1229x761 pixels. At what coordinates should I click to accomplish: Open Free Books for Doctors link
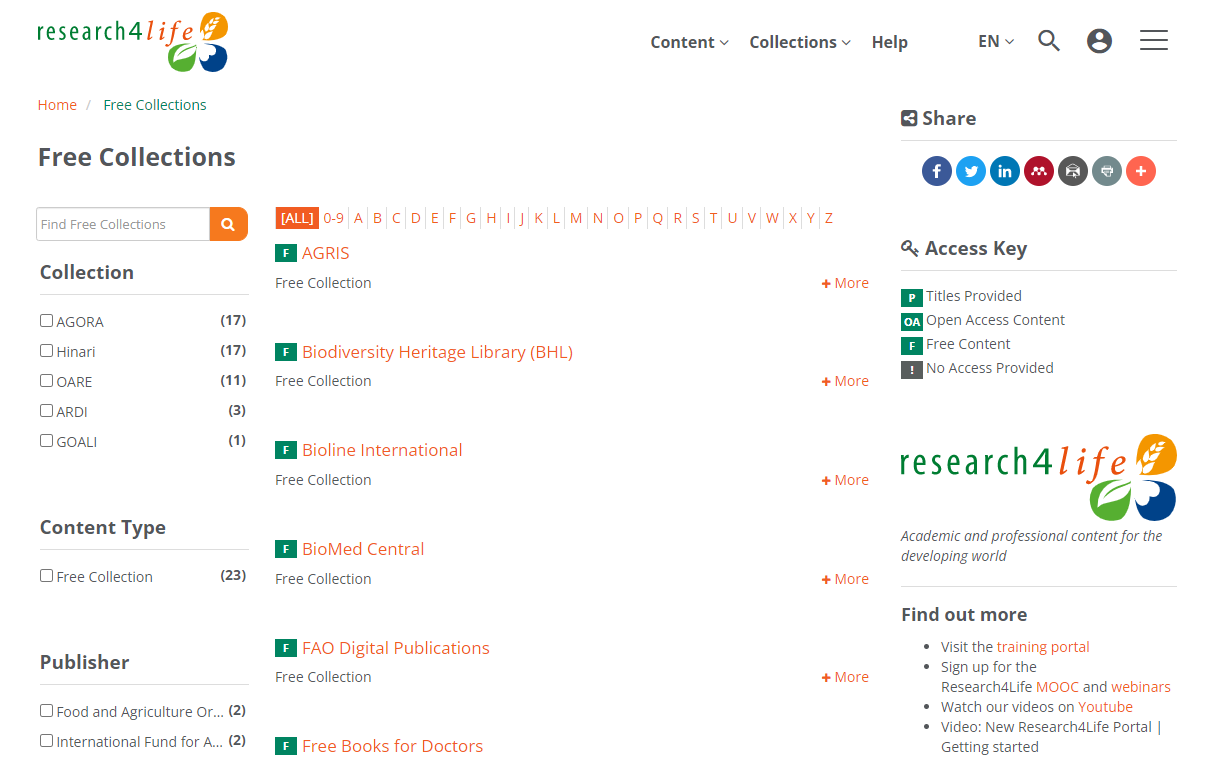pos(392,746)
